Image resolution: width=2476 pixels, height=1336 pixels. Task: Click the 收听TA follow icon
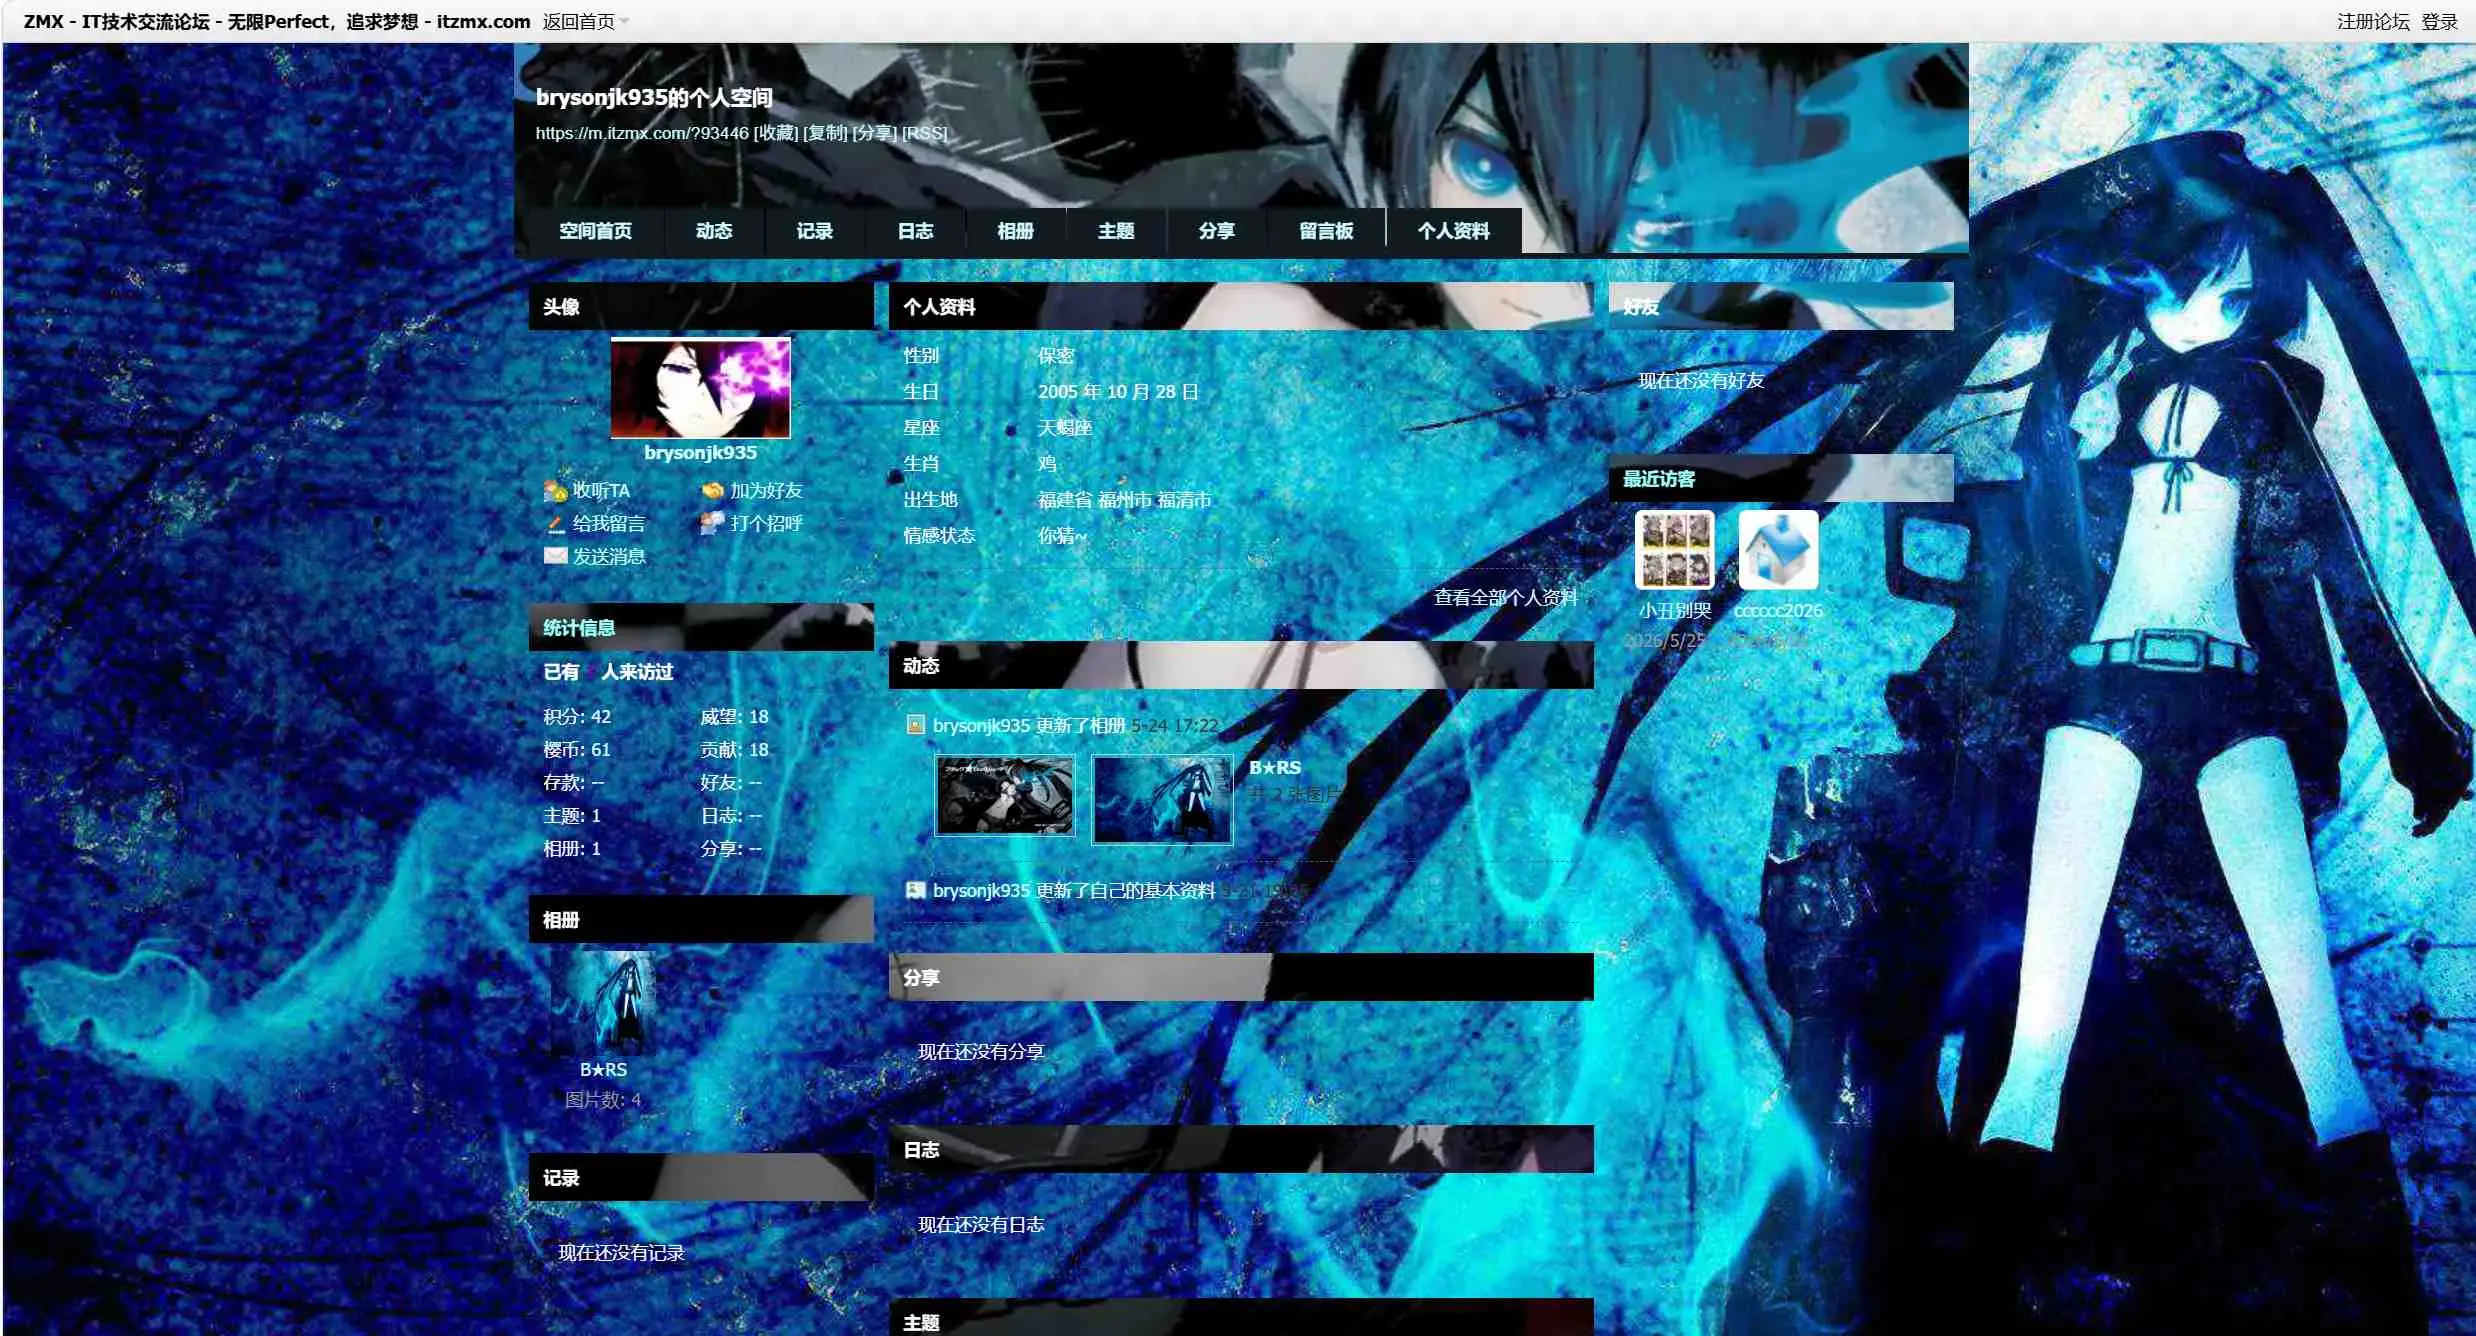coord(555,491)
